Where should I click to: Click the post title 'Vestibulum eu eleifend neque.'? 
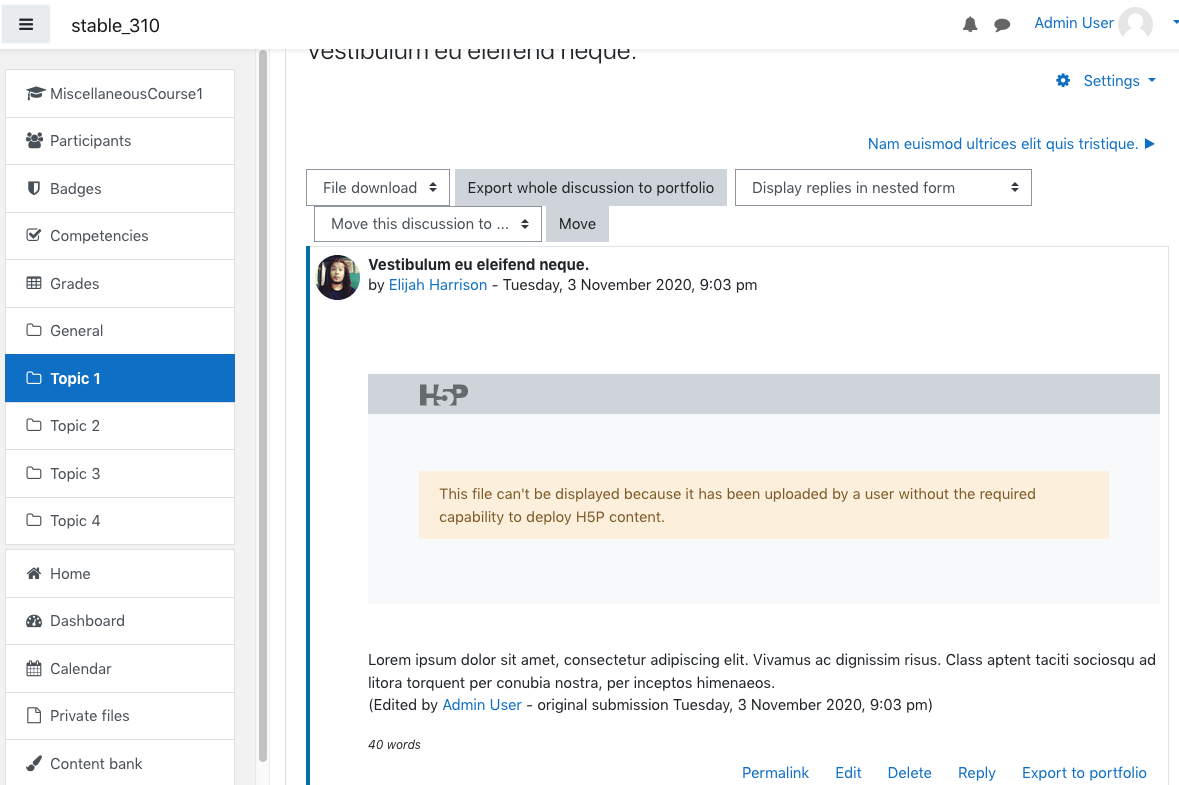point(478,265)
